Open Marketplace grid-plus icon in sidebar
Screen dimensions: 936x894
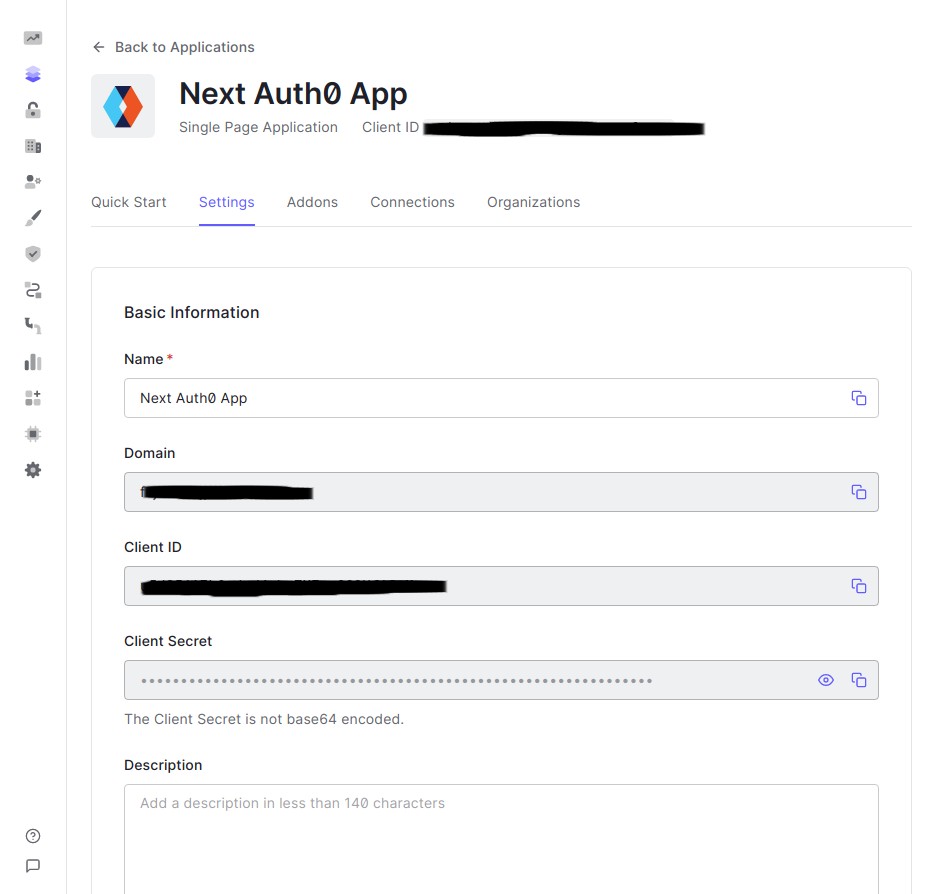point(33,398)
